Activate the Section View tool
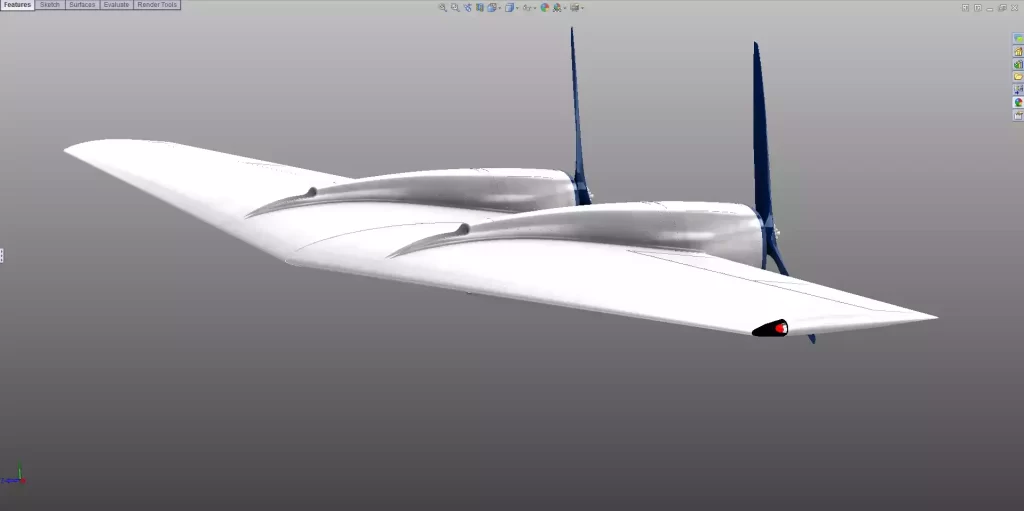This screenshot has height=511, width=1024. click(x=480, y=7)
